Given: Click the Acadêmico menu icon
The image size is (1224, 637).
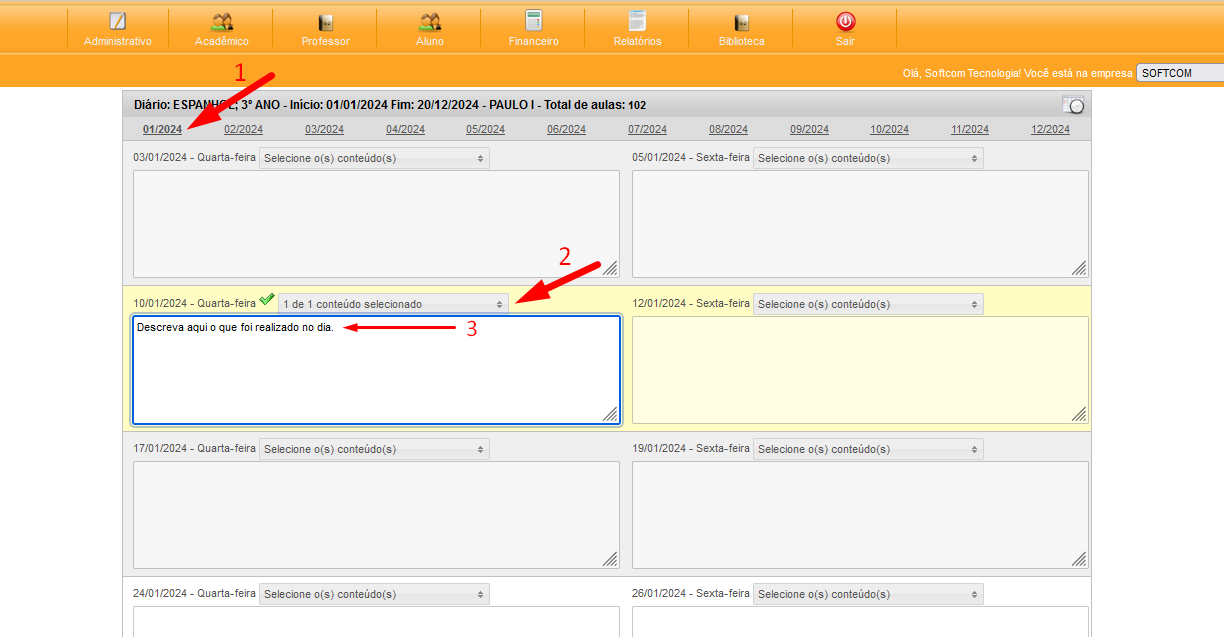Looking at the screenshot, I should [x=222, y=22].
